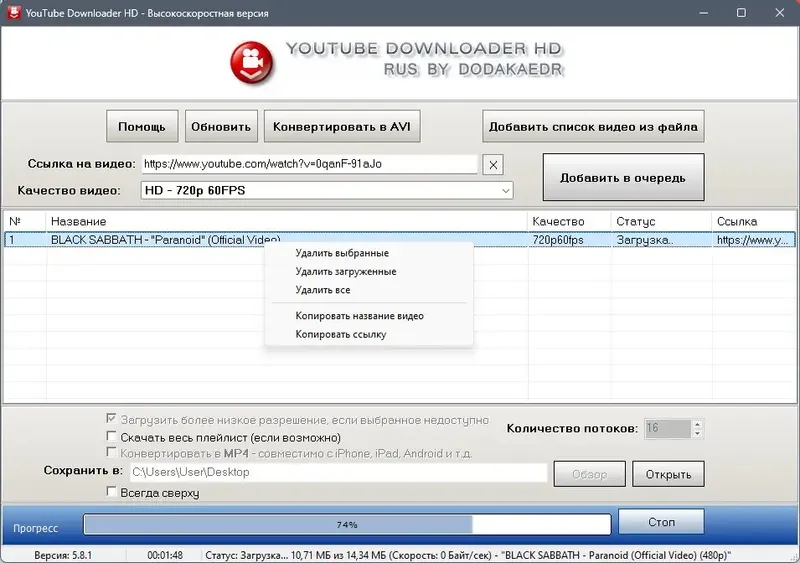Click Конвертировать в AVI button

tap(342, 126)
